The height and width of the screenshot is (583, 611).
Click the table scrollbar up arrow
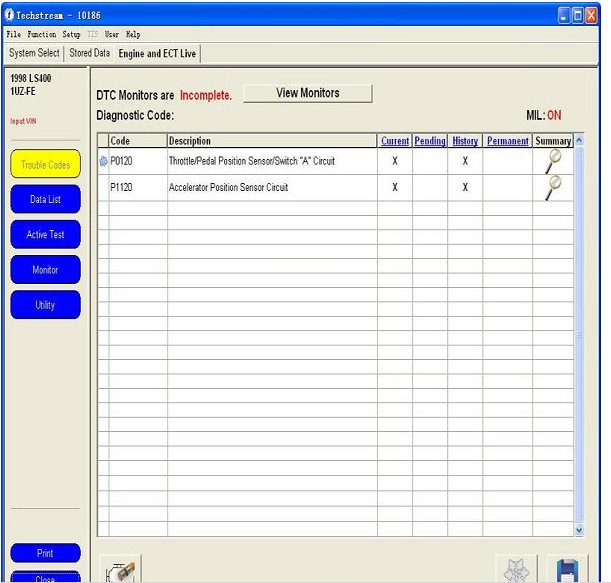point(579,140)
